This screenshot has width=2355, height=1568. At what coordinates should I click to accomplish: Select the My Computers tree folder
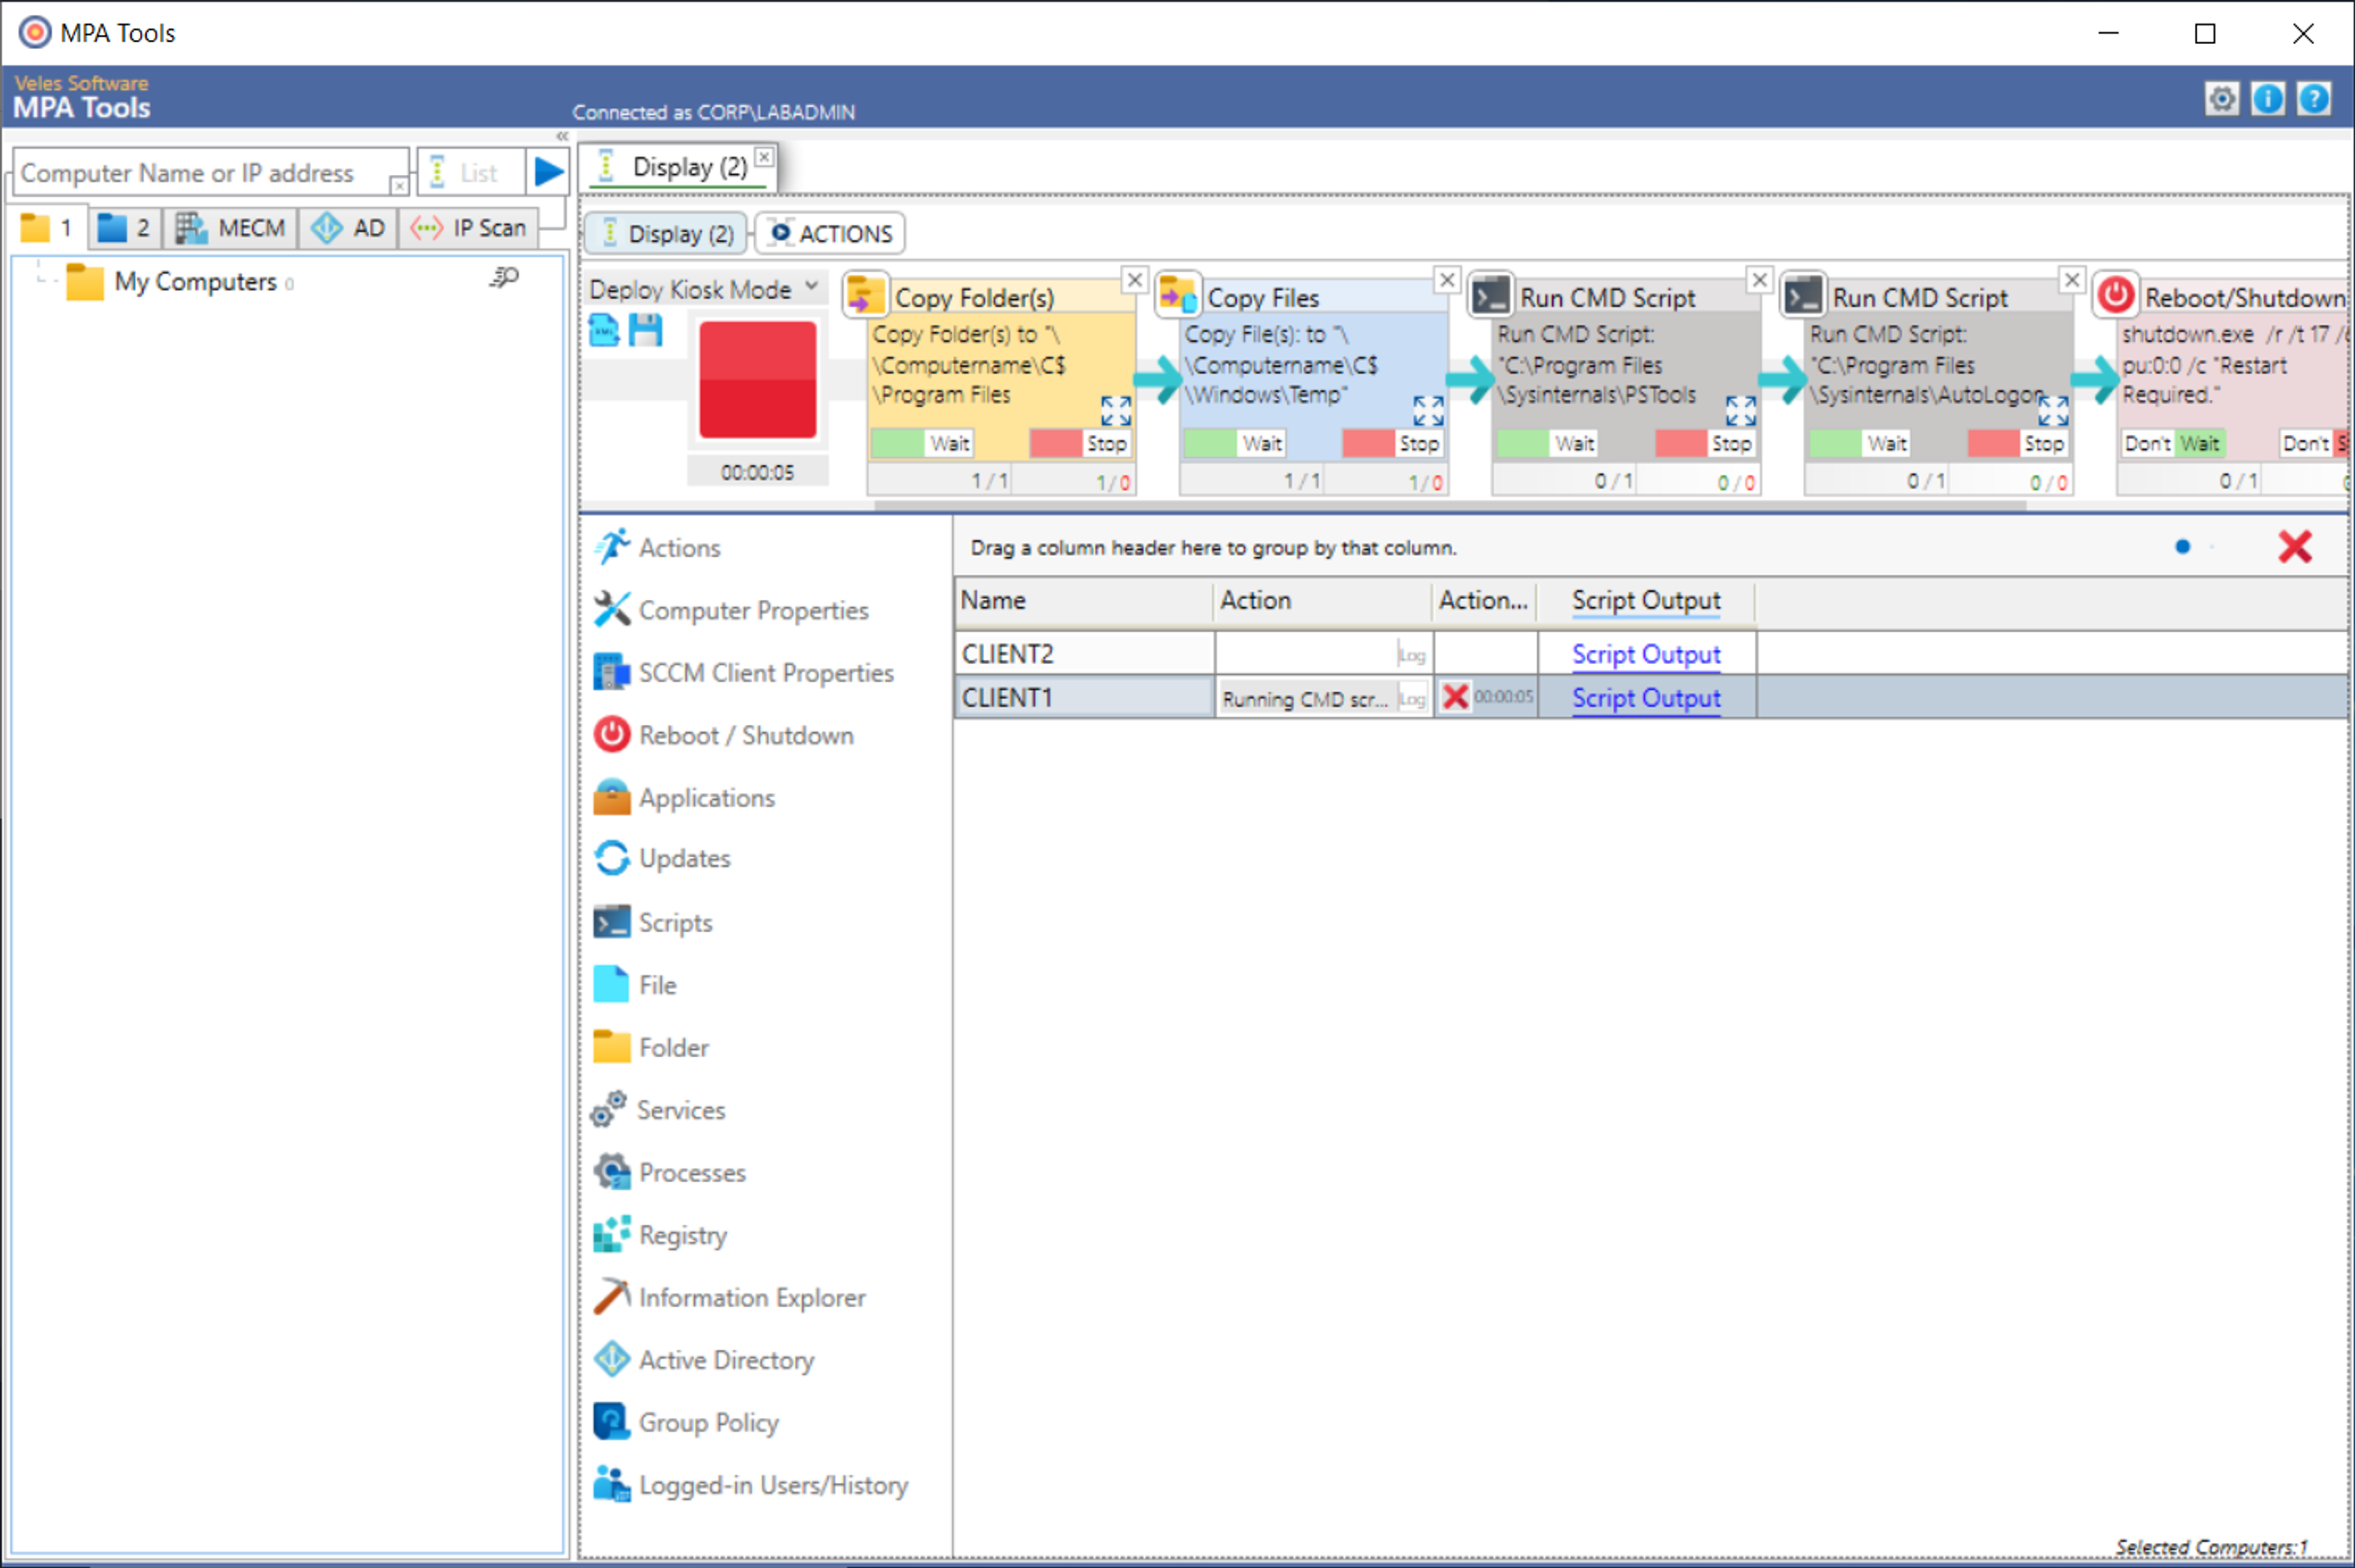click(x=181, y=282)
